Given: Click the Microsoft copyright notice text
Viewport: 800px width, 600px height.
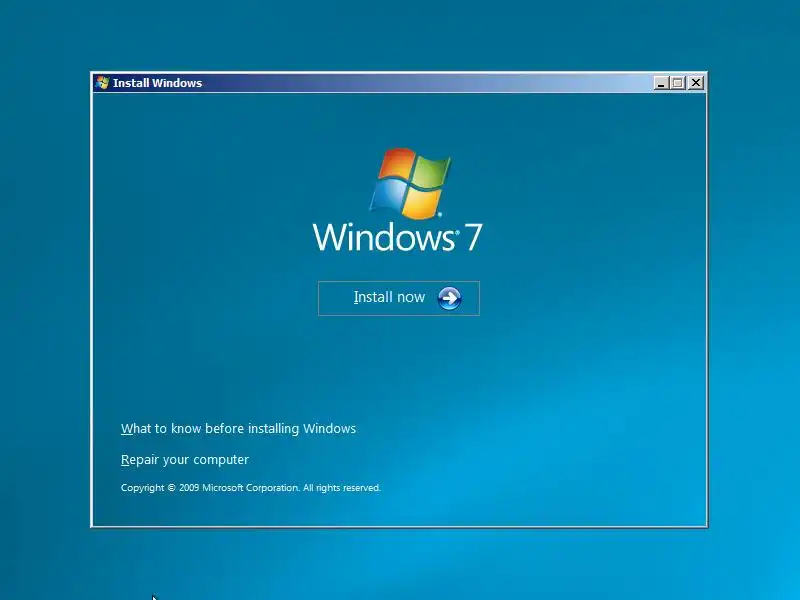Looking at the screenshot, I should pos(251,488).
